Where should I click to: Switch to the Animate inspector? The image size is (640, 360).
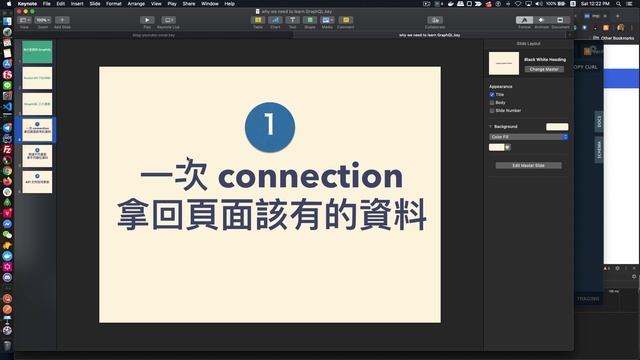click(x=542, y=20)
